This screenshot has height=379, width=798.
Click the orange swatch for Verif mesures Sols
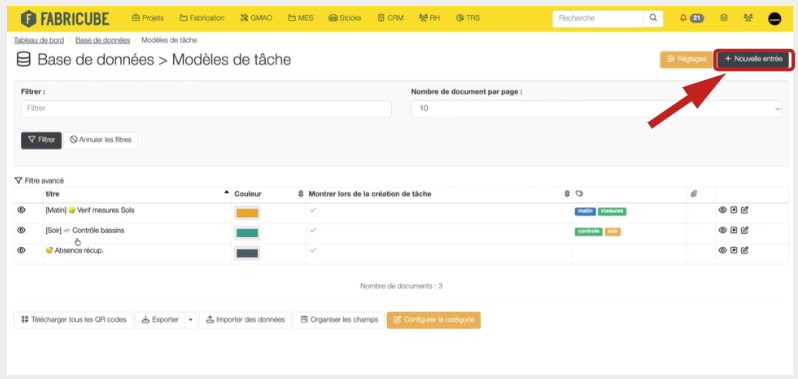(247, 213)
